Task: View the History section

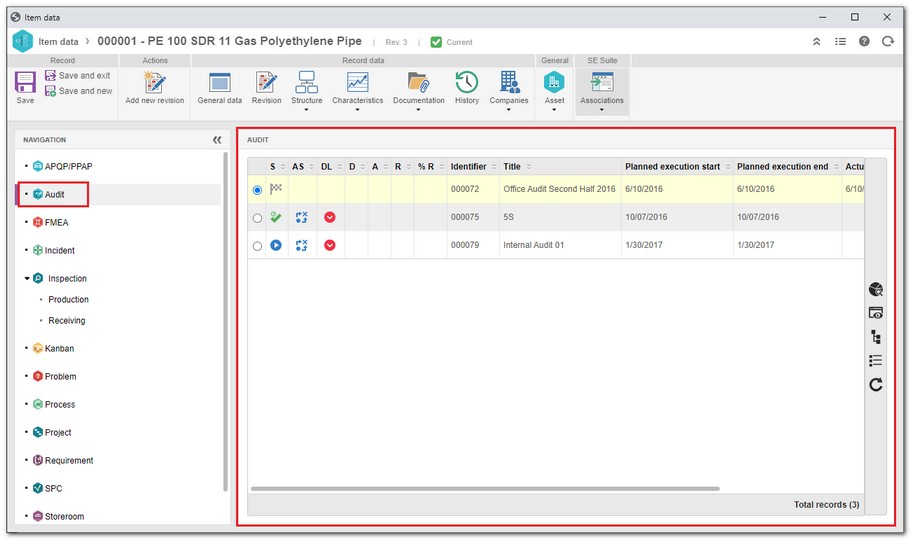Action: coord(467,88)
